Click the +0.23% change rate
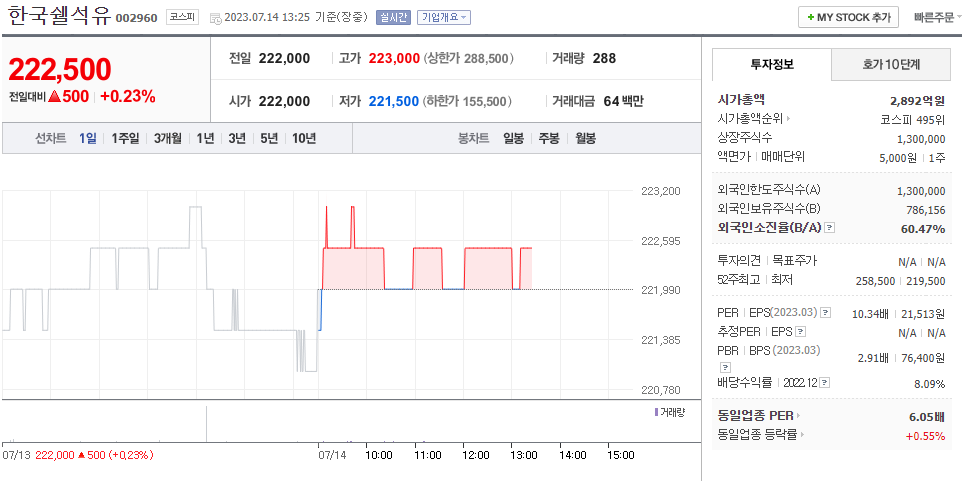The height and width of the screenshot is (481, 972). tap(128, 97)
